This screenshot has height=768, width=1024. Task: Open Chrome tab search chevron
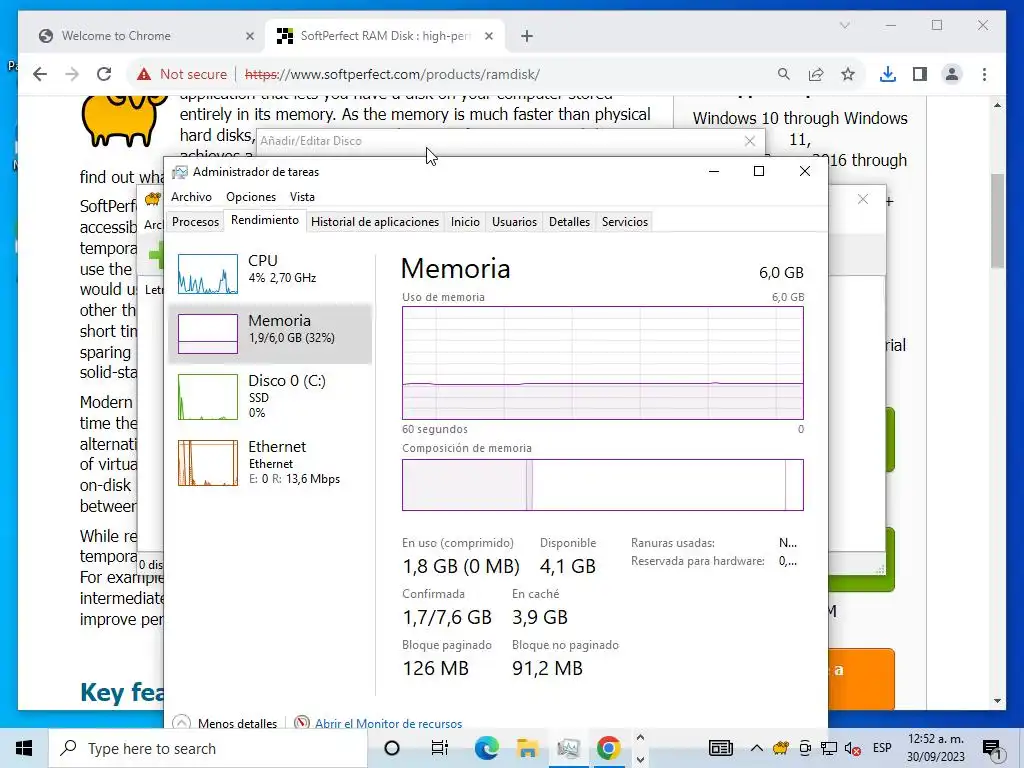point(844,25)
